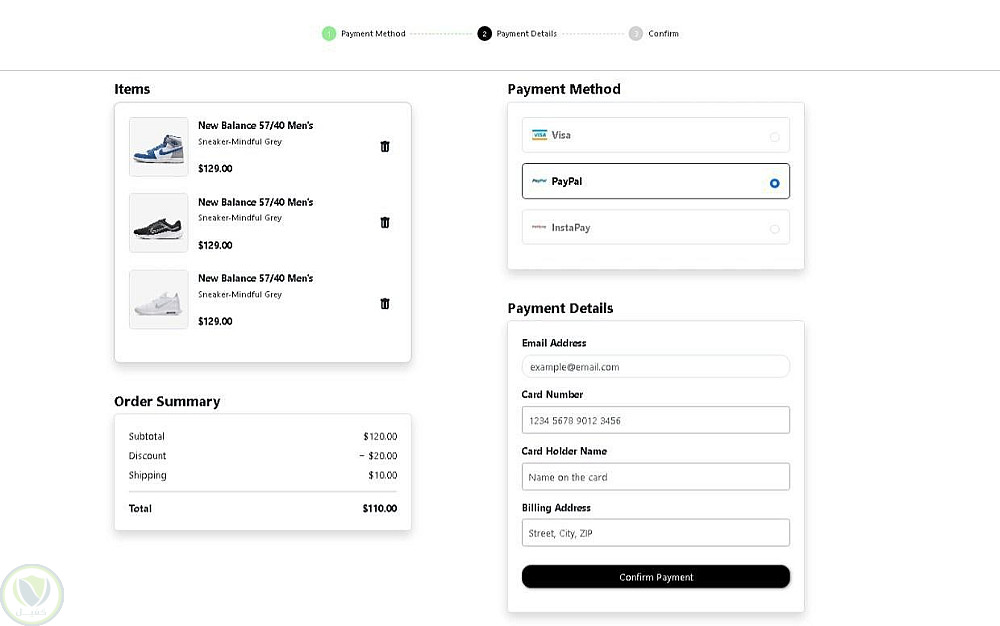Viewport: 1000px width, 626px height.
Task: Remove the black sneaker using trash icon
Action: pos(385,223)
